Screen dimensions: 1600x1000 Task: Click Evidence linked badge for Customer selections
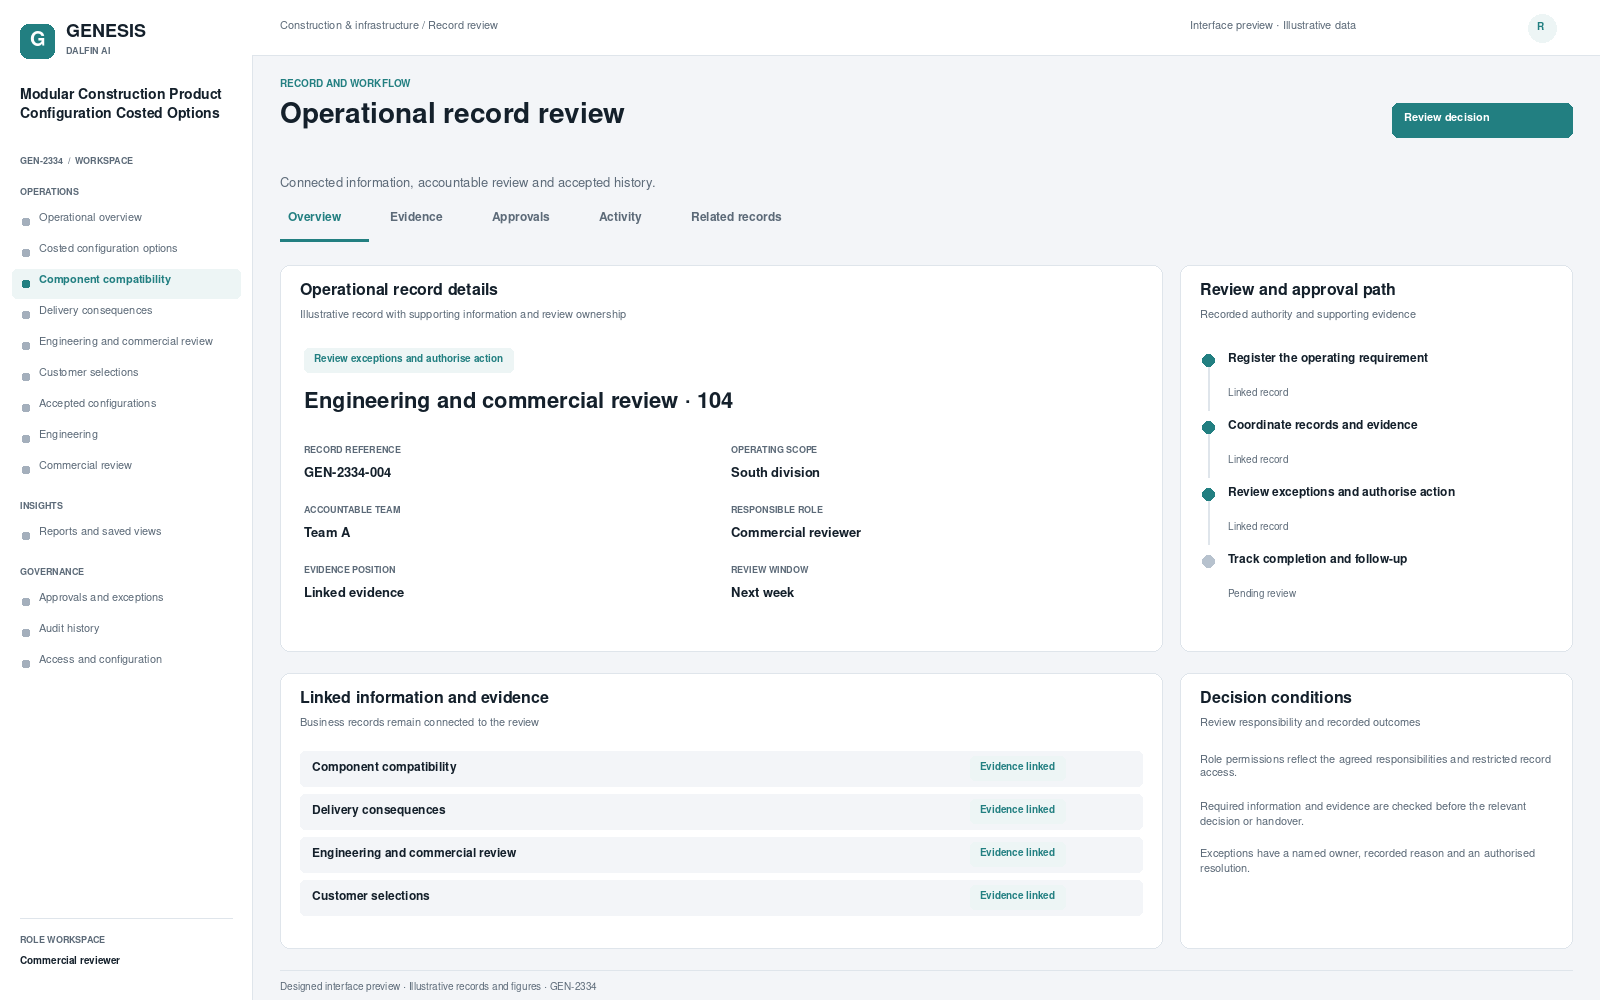tap(1017, 896)
